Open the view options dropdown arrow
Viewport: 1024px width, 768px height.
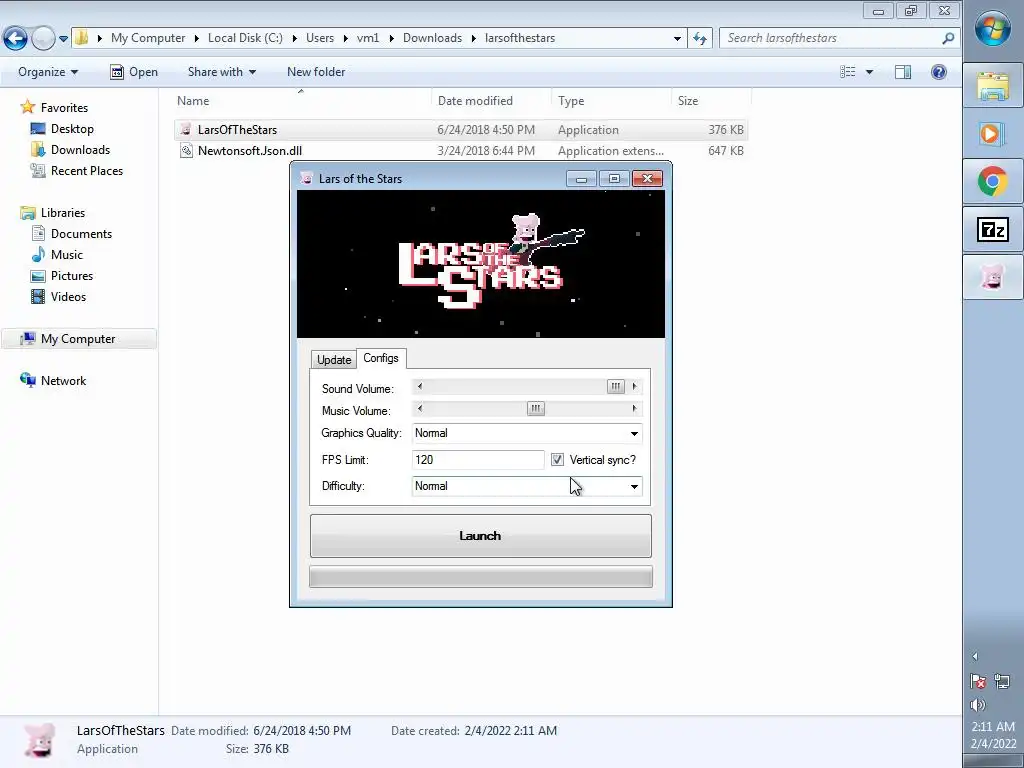(x=869, y=72)
